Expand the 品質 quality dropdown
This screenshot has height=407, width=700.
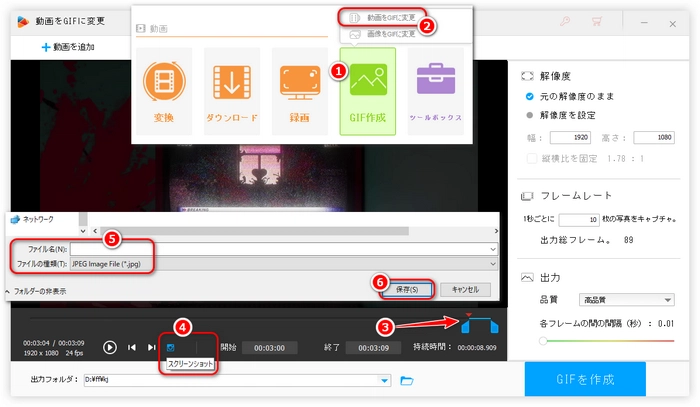click(x=667, y=300)
